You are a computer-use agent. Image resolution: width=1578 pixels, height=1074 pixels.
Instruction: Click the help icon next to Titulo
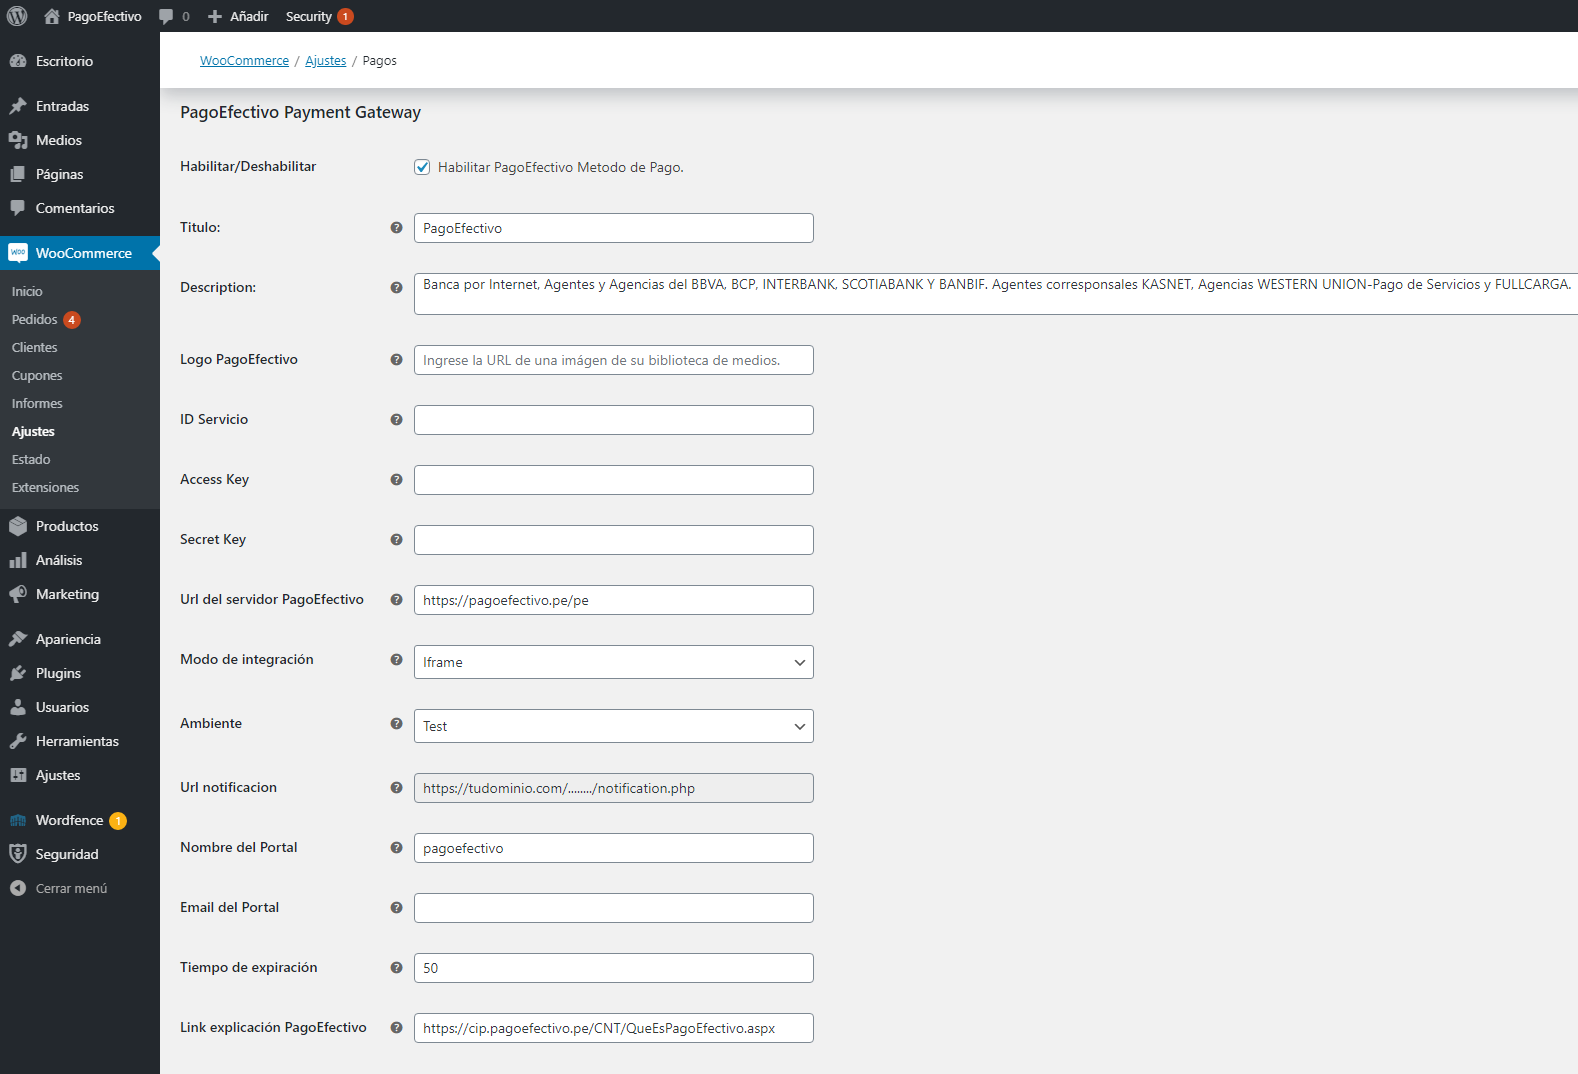click(x=396, y=228)
